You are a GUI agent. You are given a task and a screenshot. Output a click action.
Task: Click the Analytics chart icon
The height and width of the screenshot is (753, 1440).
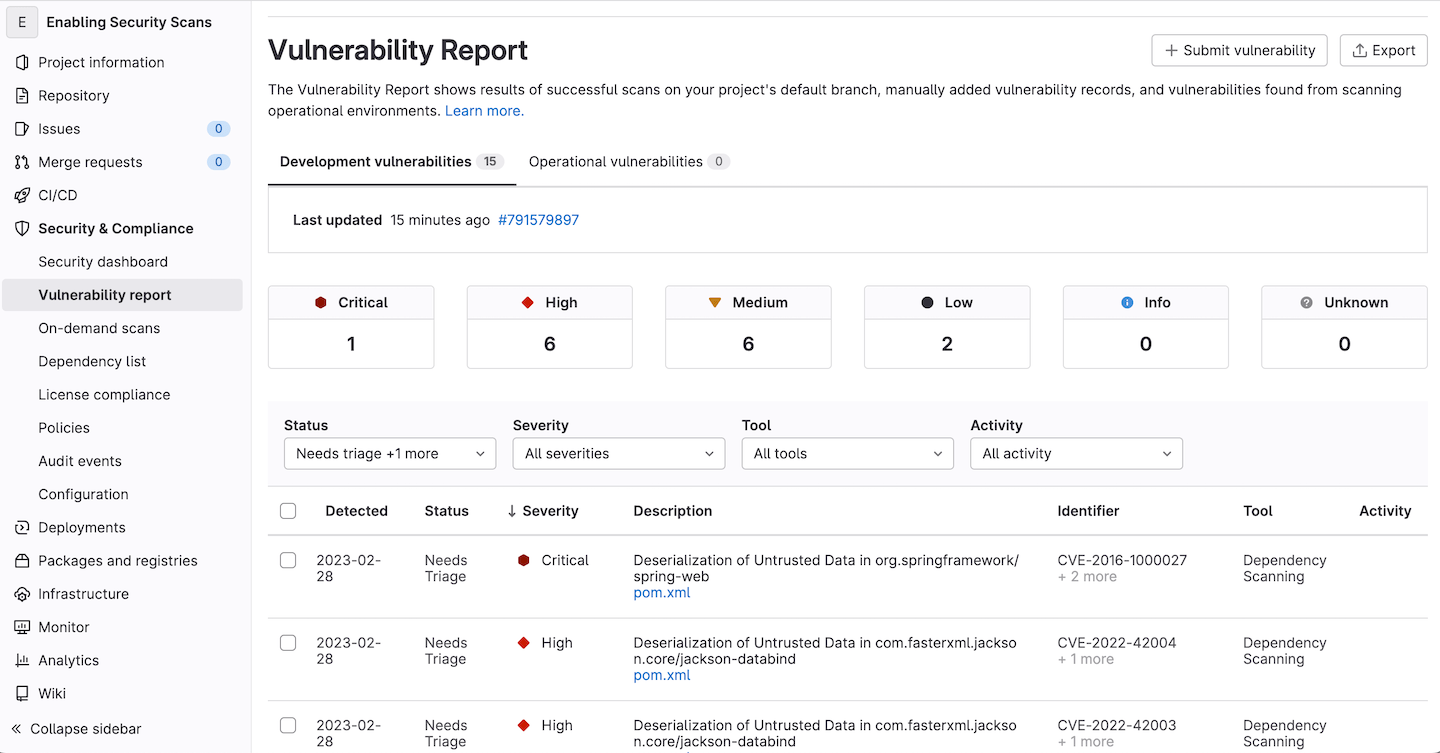click(x=22, y=660)
